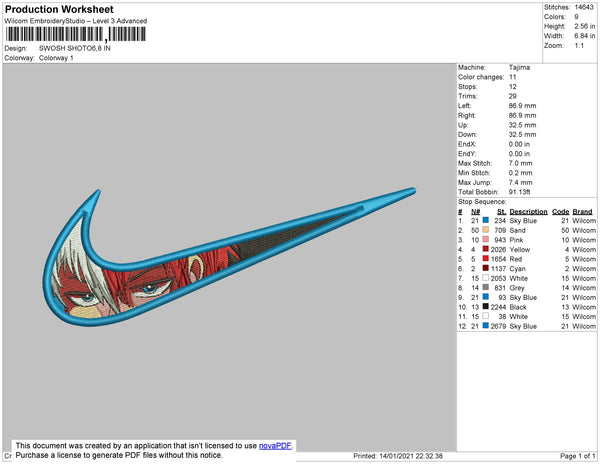Click the Description column header
This screenshot has height=464, width=600.
click(528, 212)
